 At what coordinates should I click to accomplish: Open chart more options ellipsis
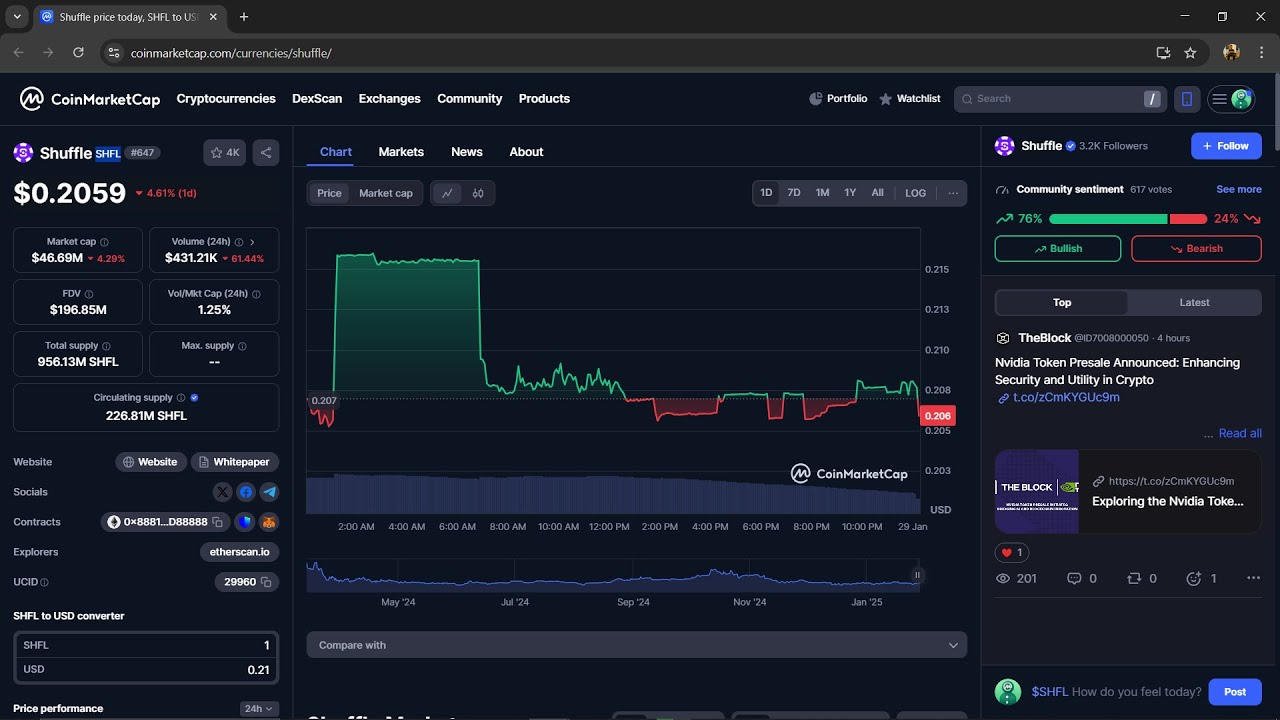[x=953, y=193]
